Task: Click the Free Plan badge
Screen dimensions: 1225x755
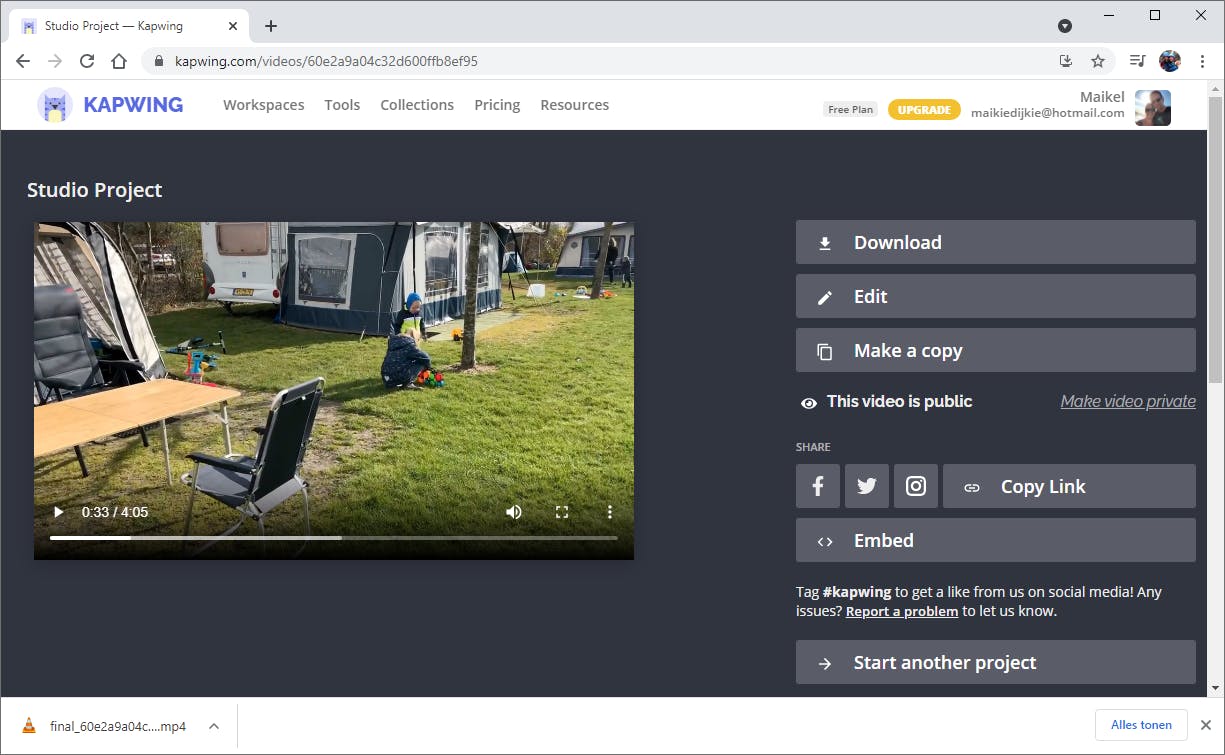Action: (x=851, y=110)
